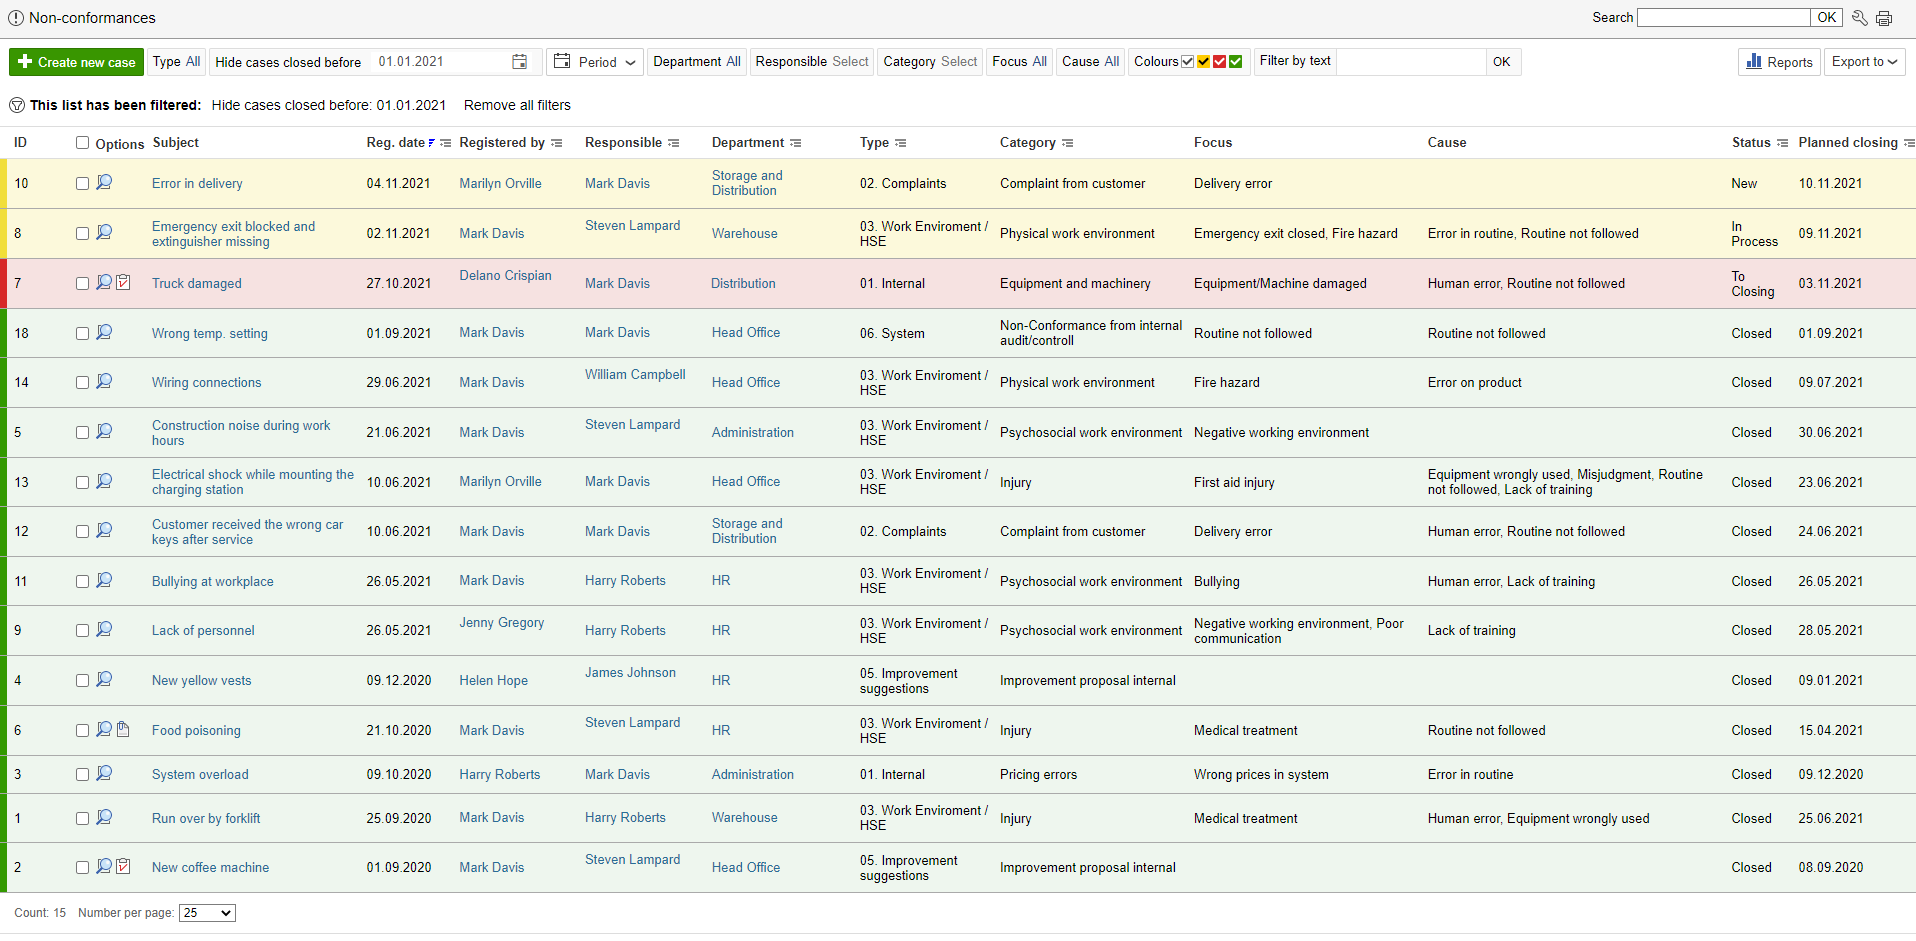The width and height of the screenshot is (1916, 941).
Task: Tick the checkbox for case ID 18
Action: tap(83, 333)
